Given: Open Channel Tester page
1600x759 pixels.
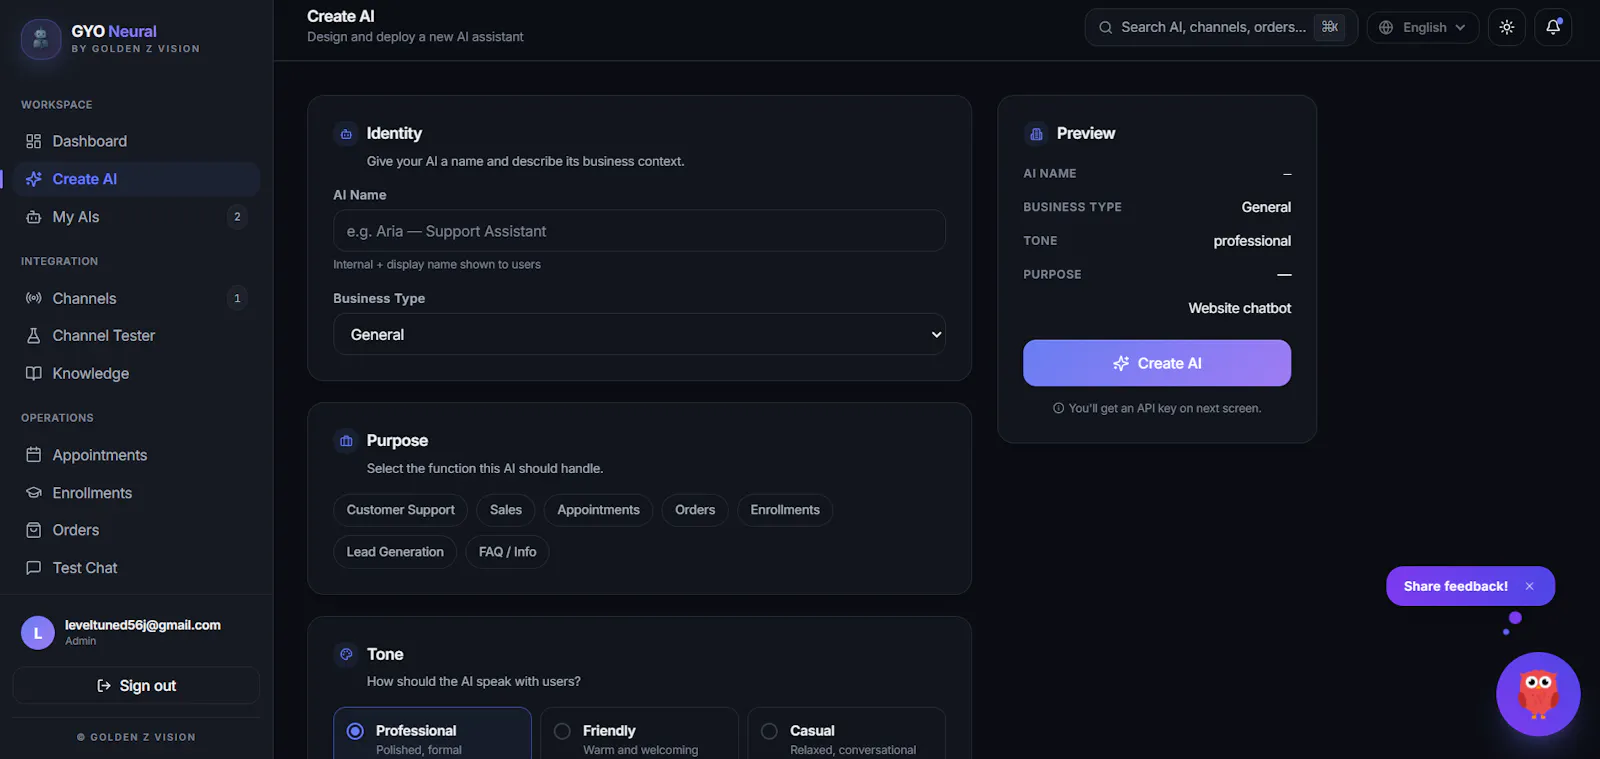Looking at the screenshot, I should [136, 336].
